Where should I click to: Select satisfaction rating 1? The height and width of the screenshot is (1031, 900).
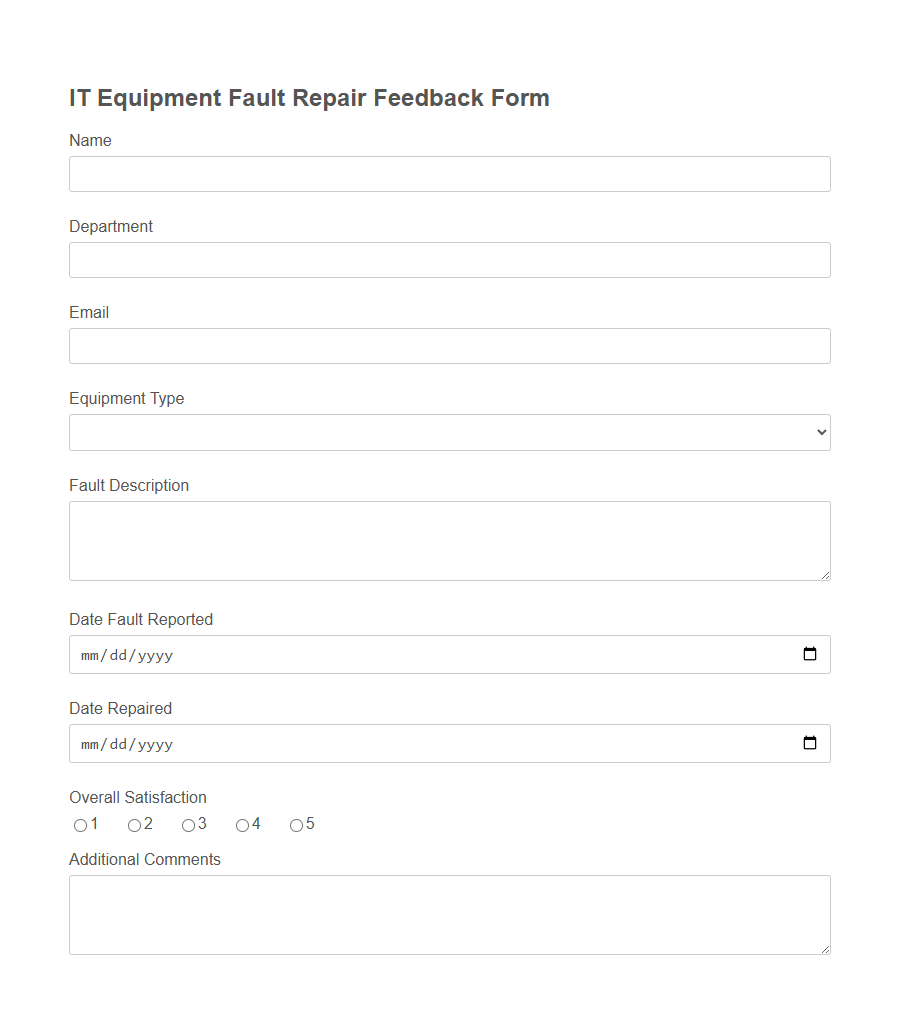click(x=80, y=825)
